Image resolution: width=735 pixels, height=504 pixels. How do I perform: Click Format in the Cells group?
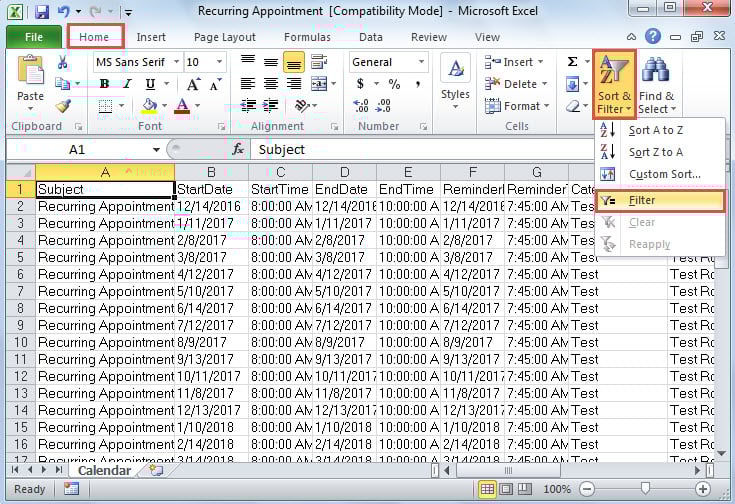[x=517, y=106]
